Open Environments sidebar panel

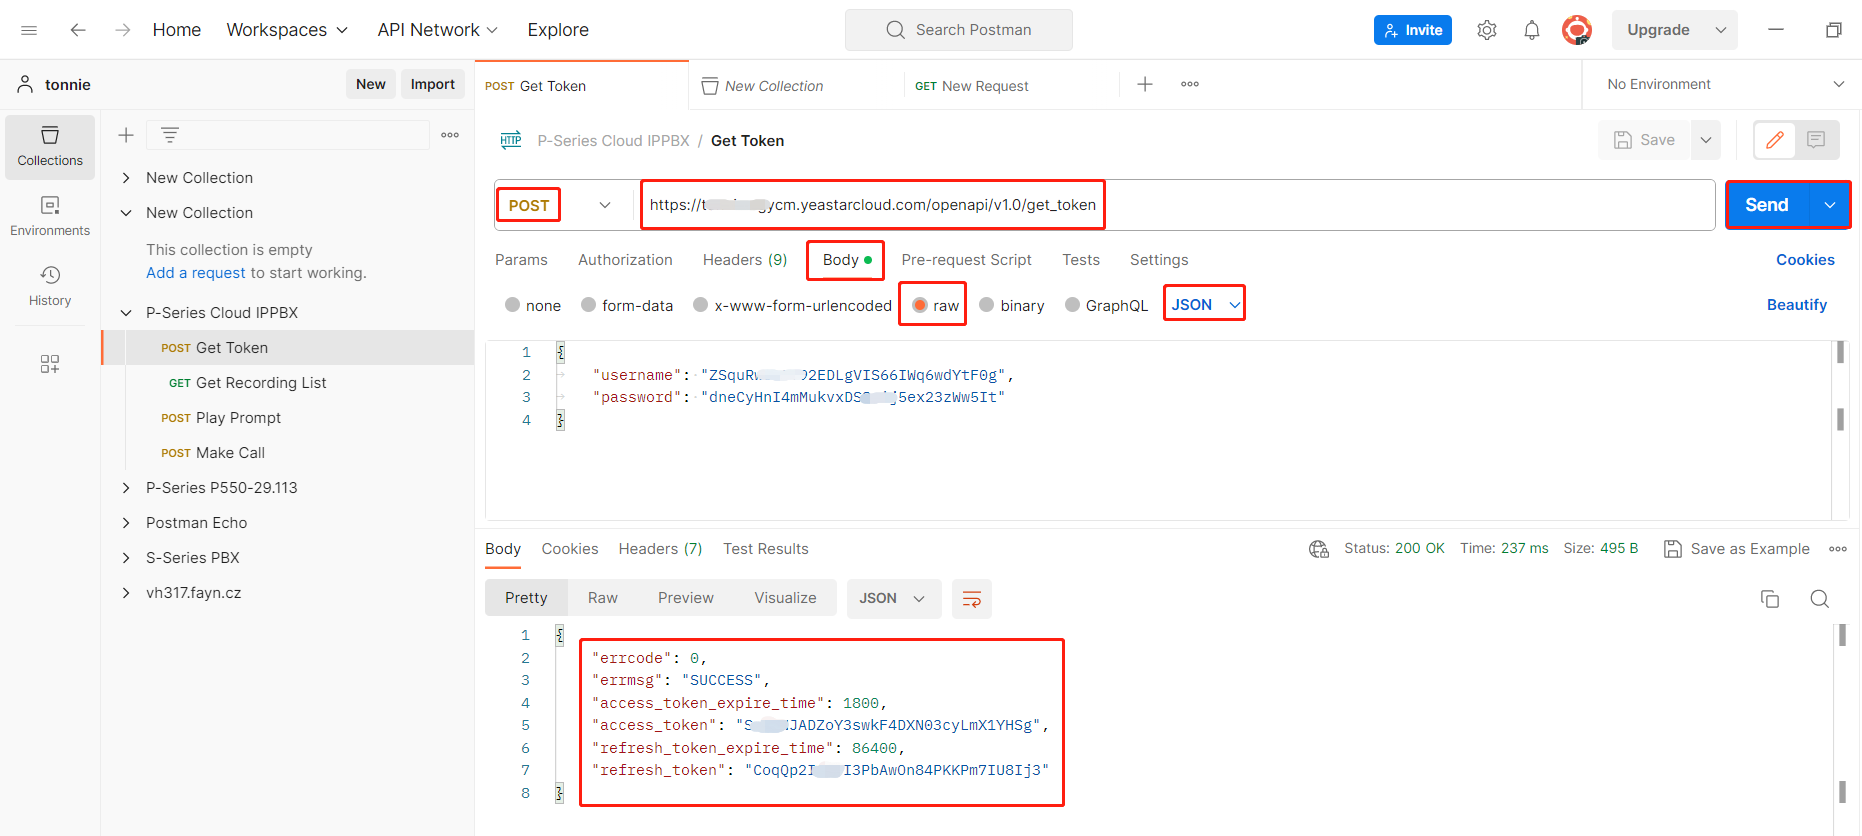coord(50,216)
